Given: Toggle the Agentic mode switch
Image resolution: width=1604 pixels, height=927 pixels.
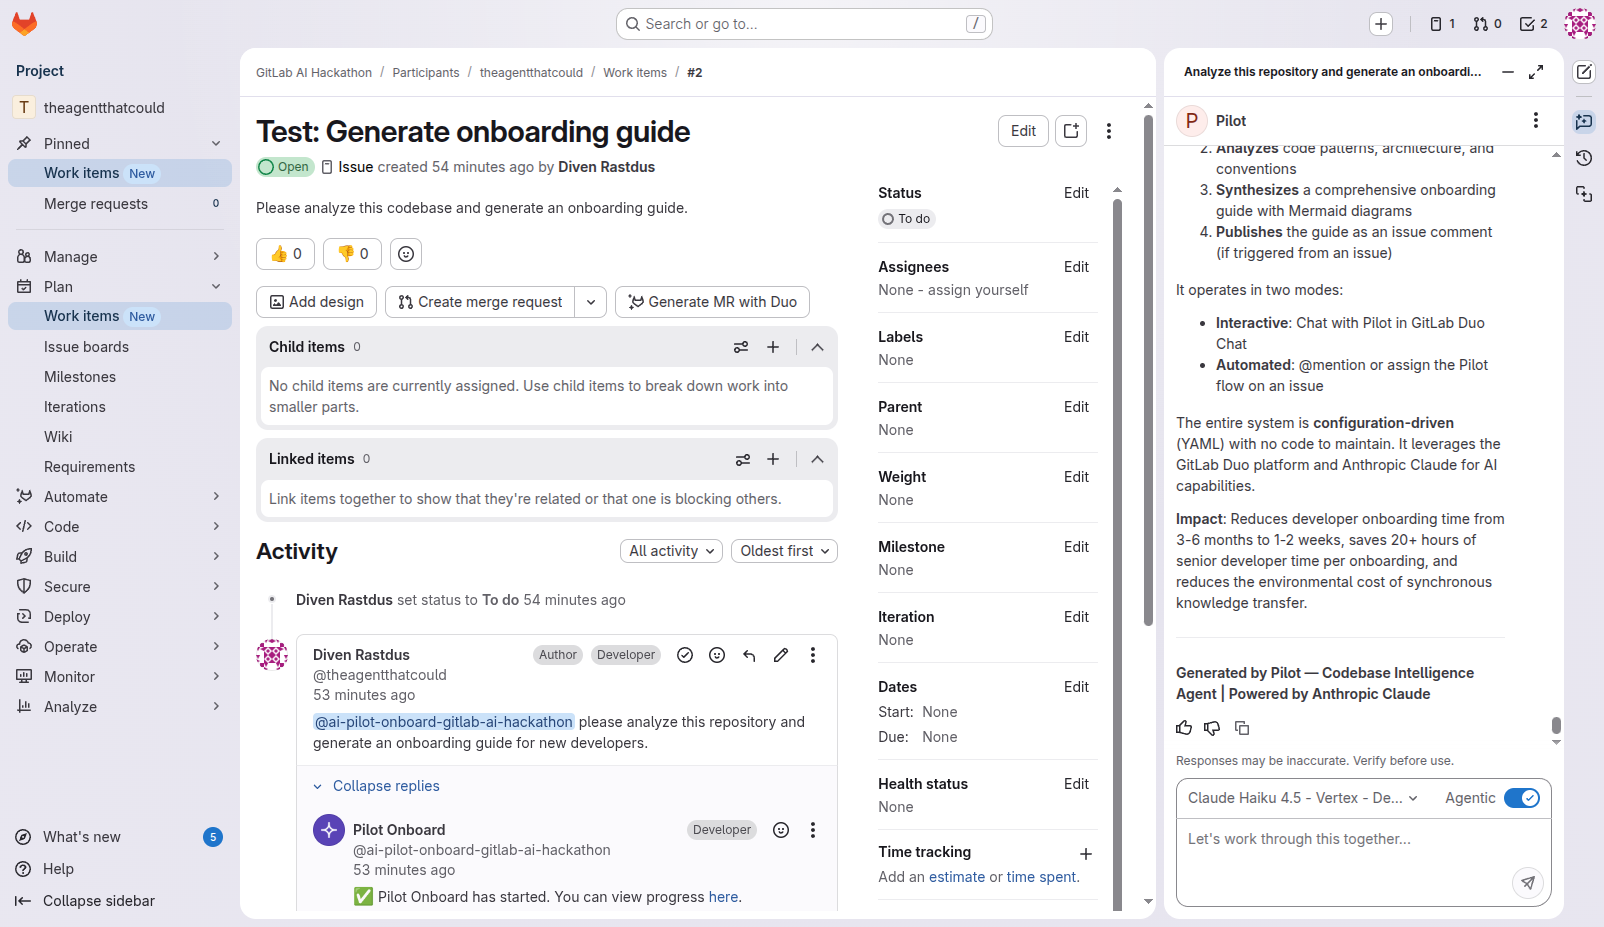Looking at the screenshot, I should click(1522, 798).
